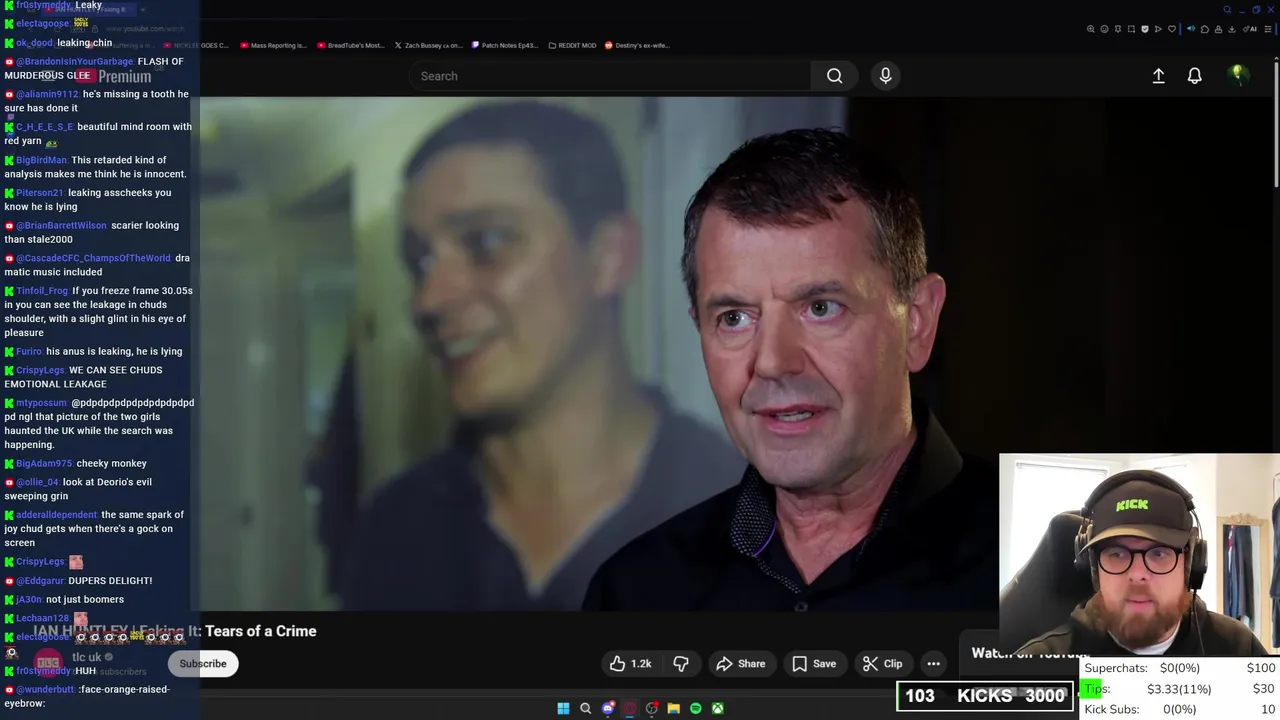Click the browser speaker sound icon

[1191, 29]
